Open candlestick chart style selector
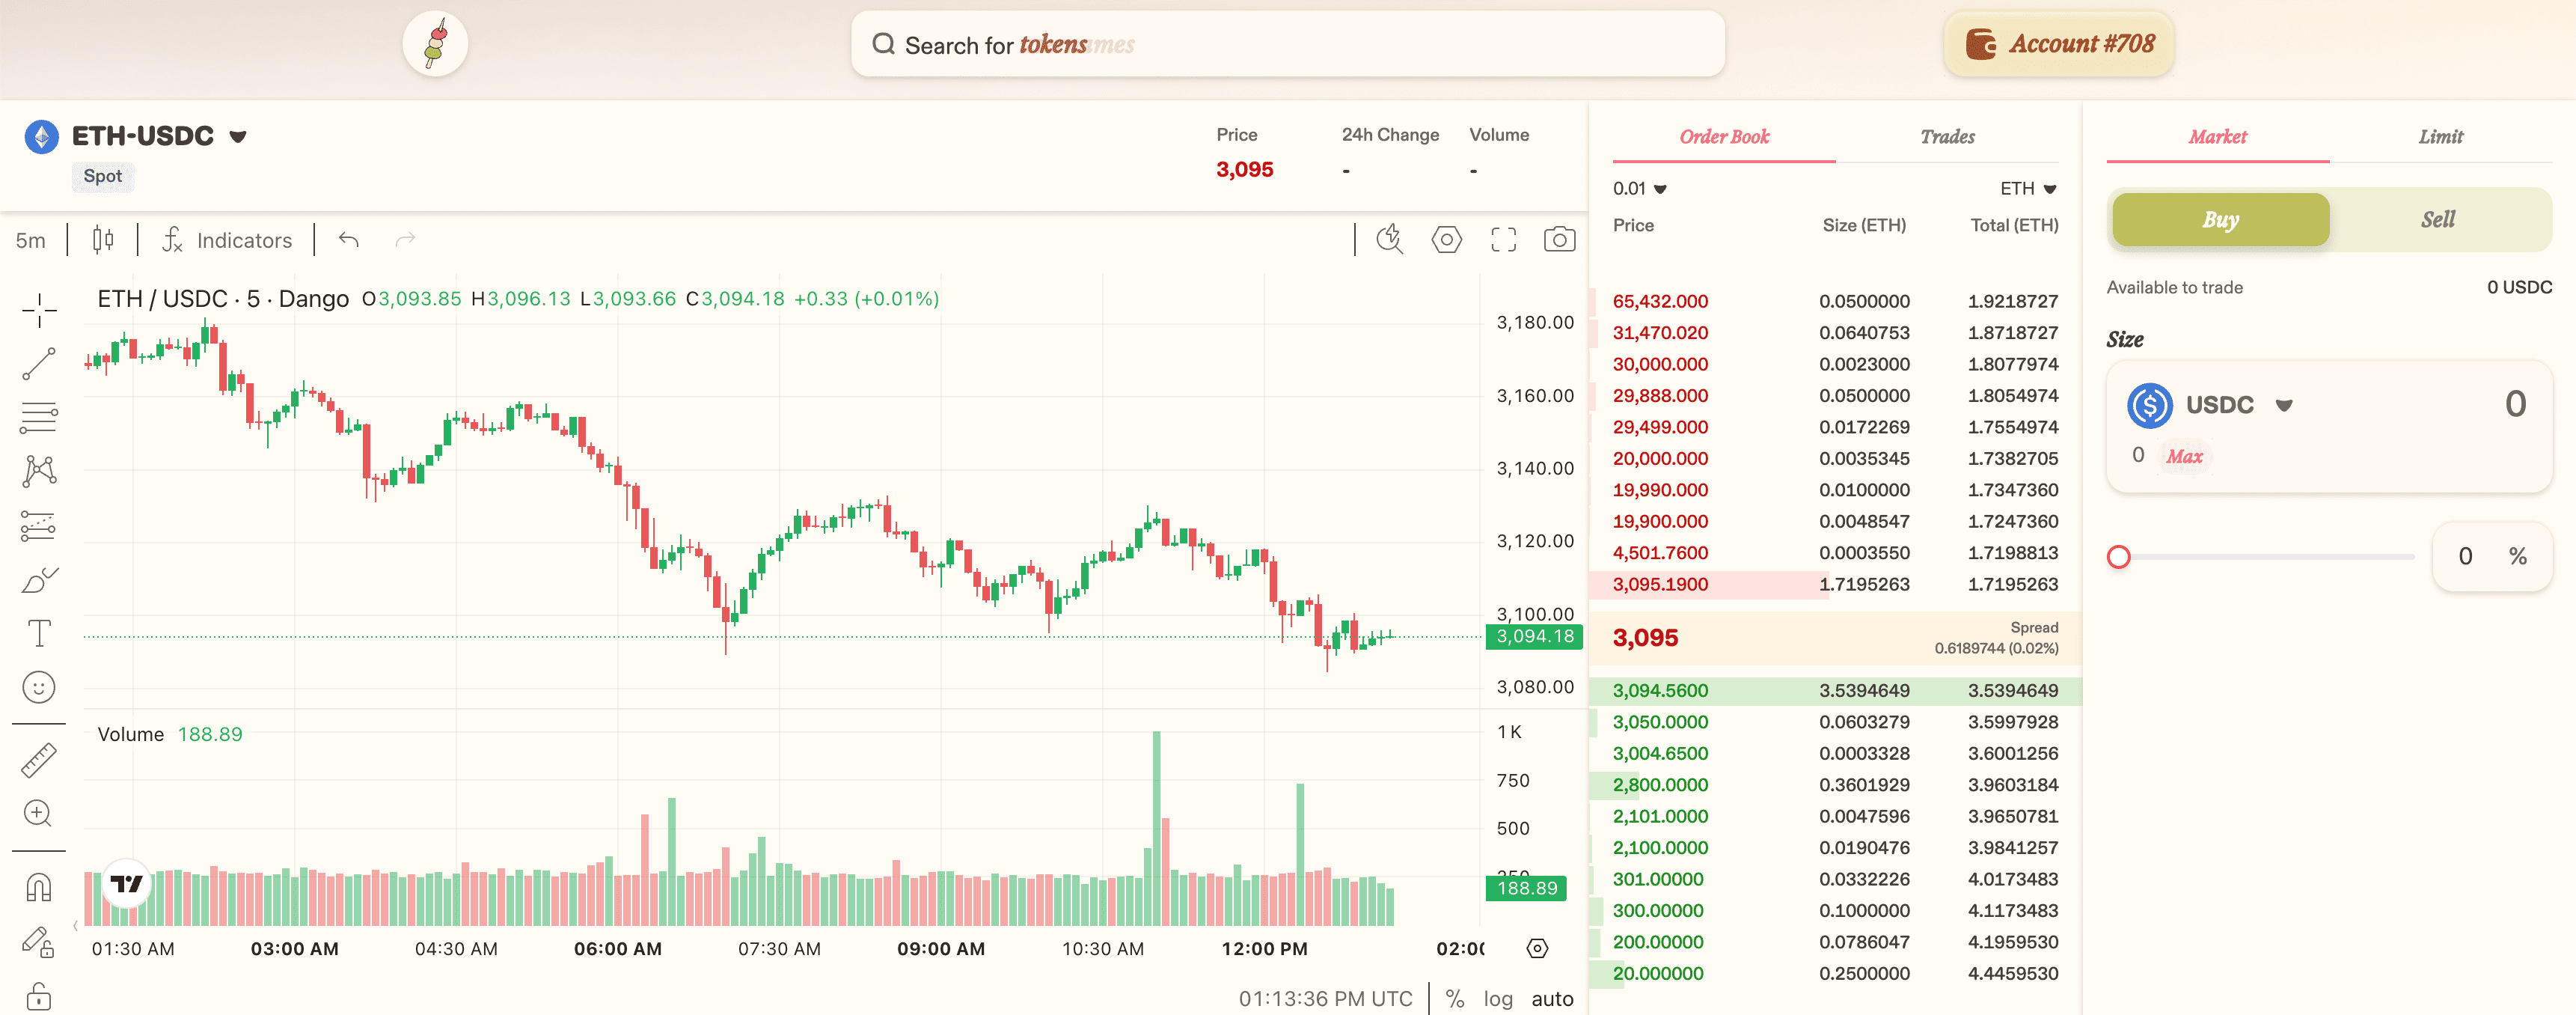Viewport: 2576px width, 1015px height. [103, 240]
